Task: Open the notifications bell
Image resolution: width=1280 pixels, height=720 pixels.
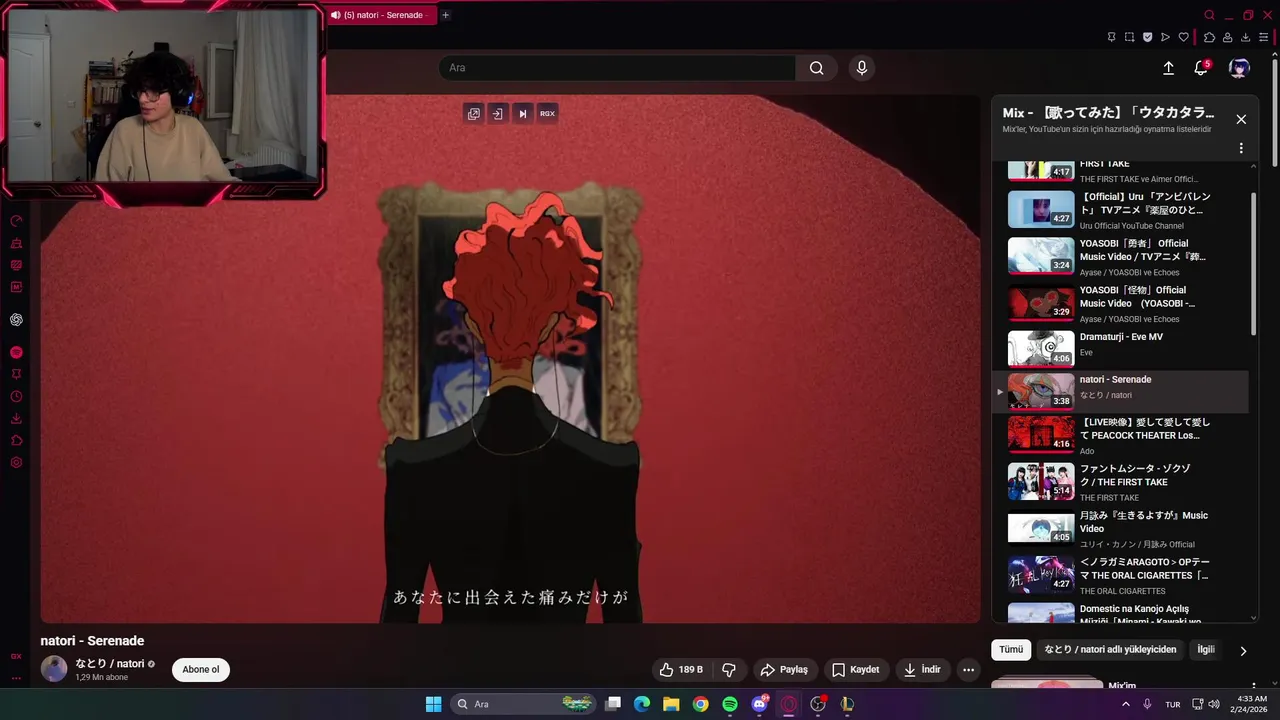Action: [x=1201, y=68]
